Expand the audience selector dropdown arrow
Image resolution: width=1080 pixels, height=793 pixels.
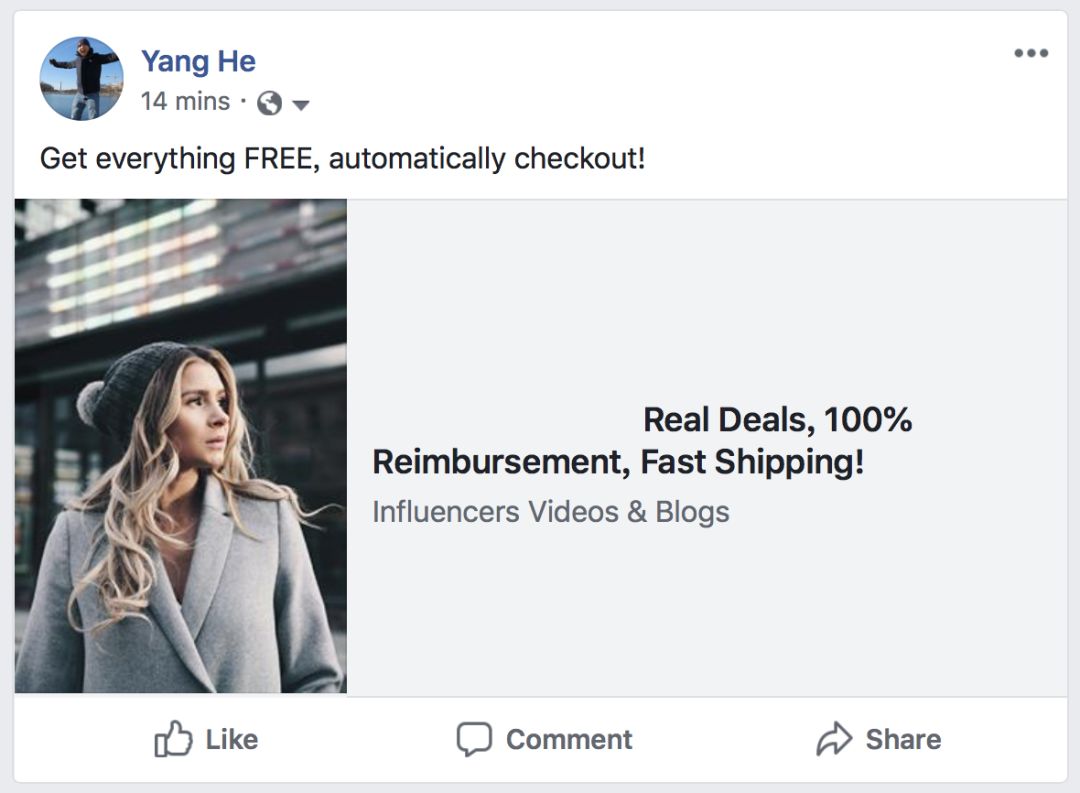[x=300, y=104]
